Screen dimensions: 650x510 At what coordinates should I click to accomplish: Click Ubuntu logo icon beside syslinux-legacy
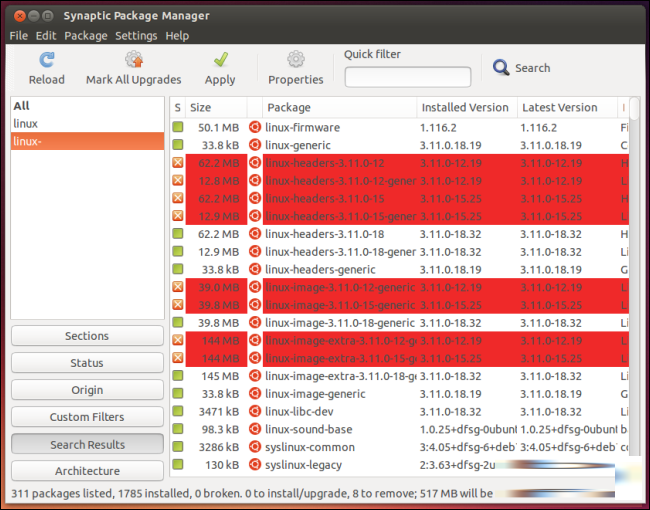pos(255,464)
